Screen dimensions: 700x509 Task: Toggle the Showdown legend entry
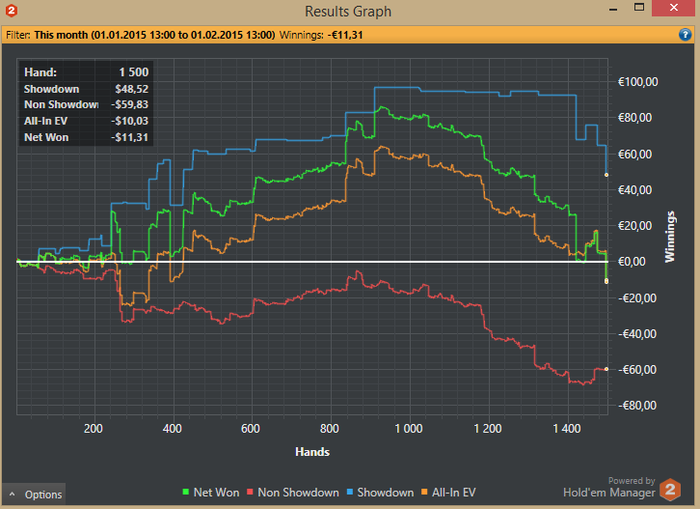[380, 492]
